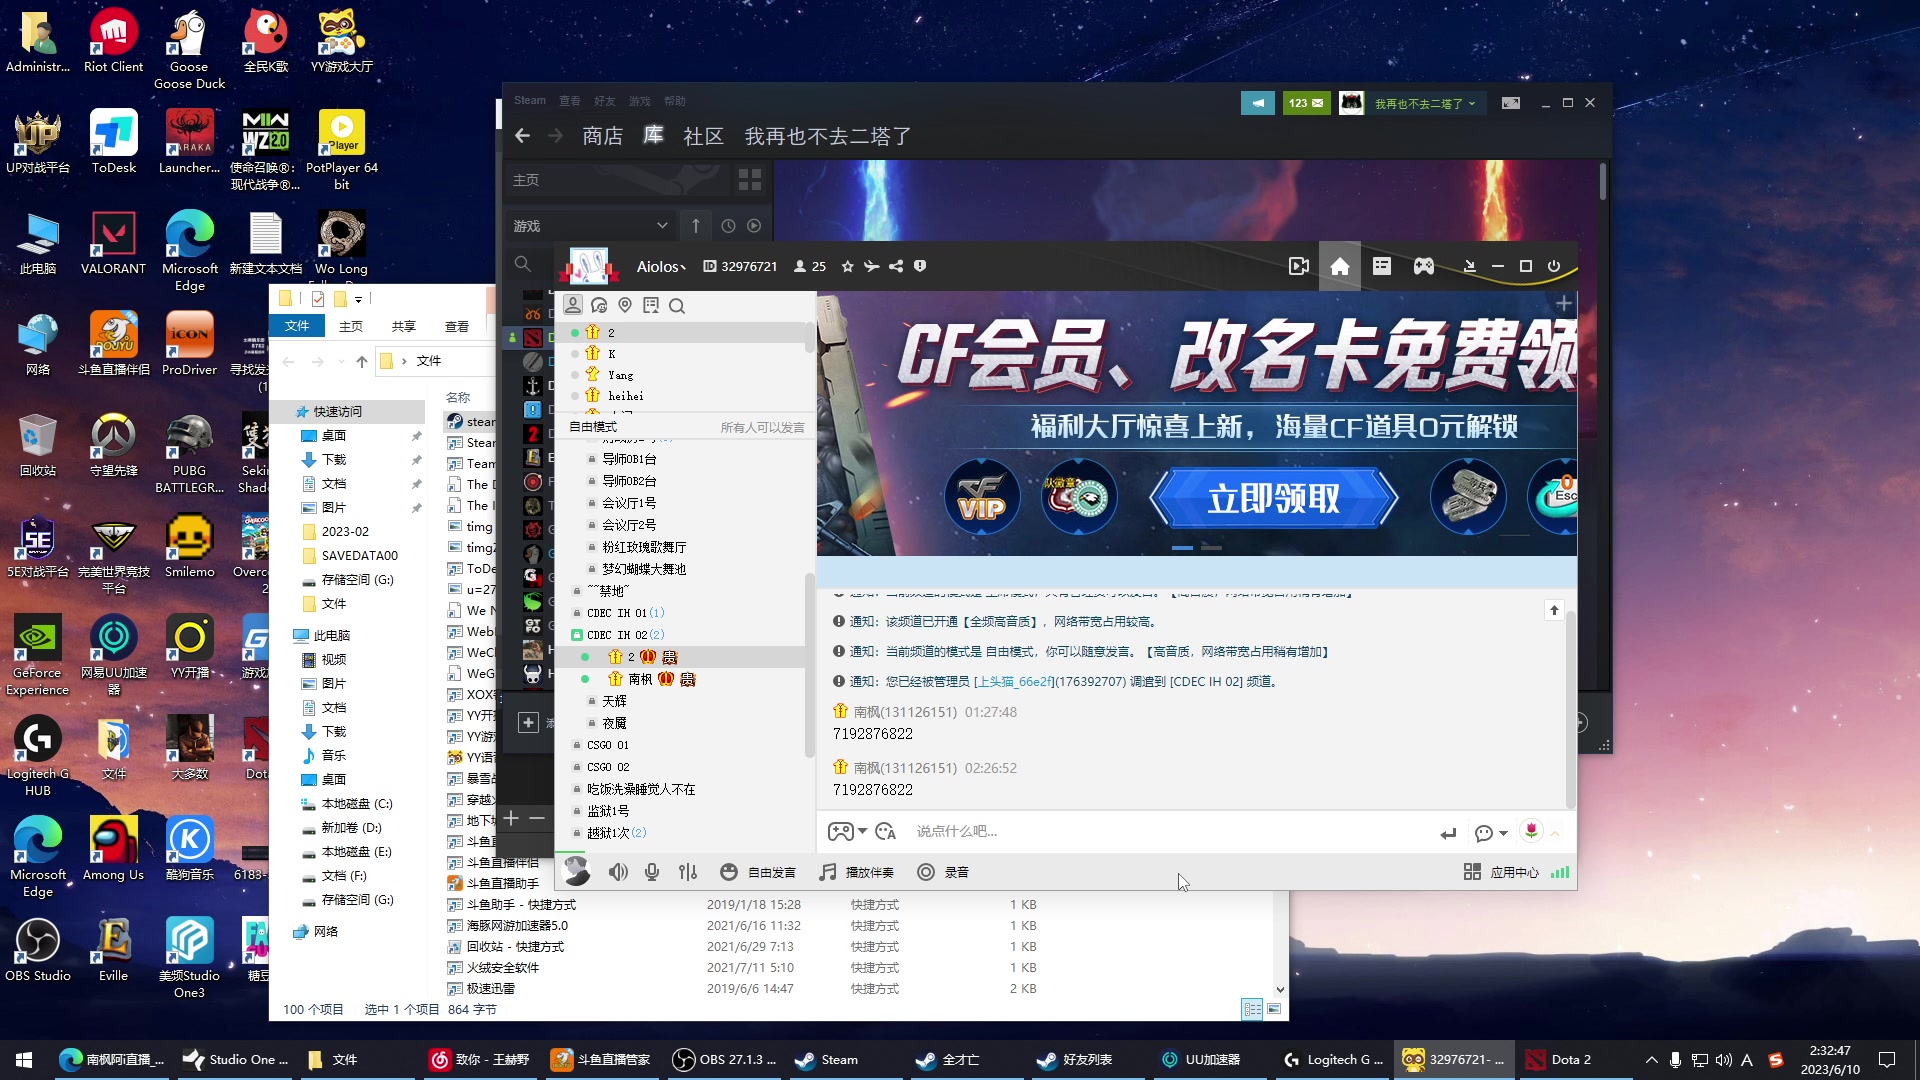
Task: Select user 南枫 in channel tree
Action: [640, 679]
